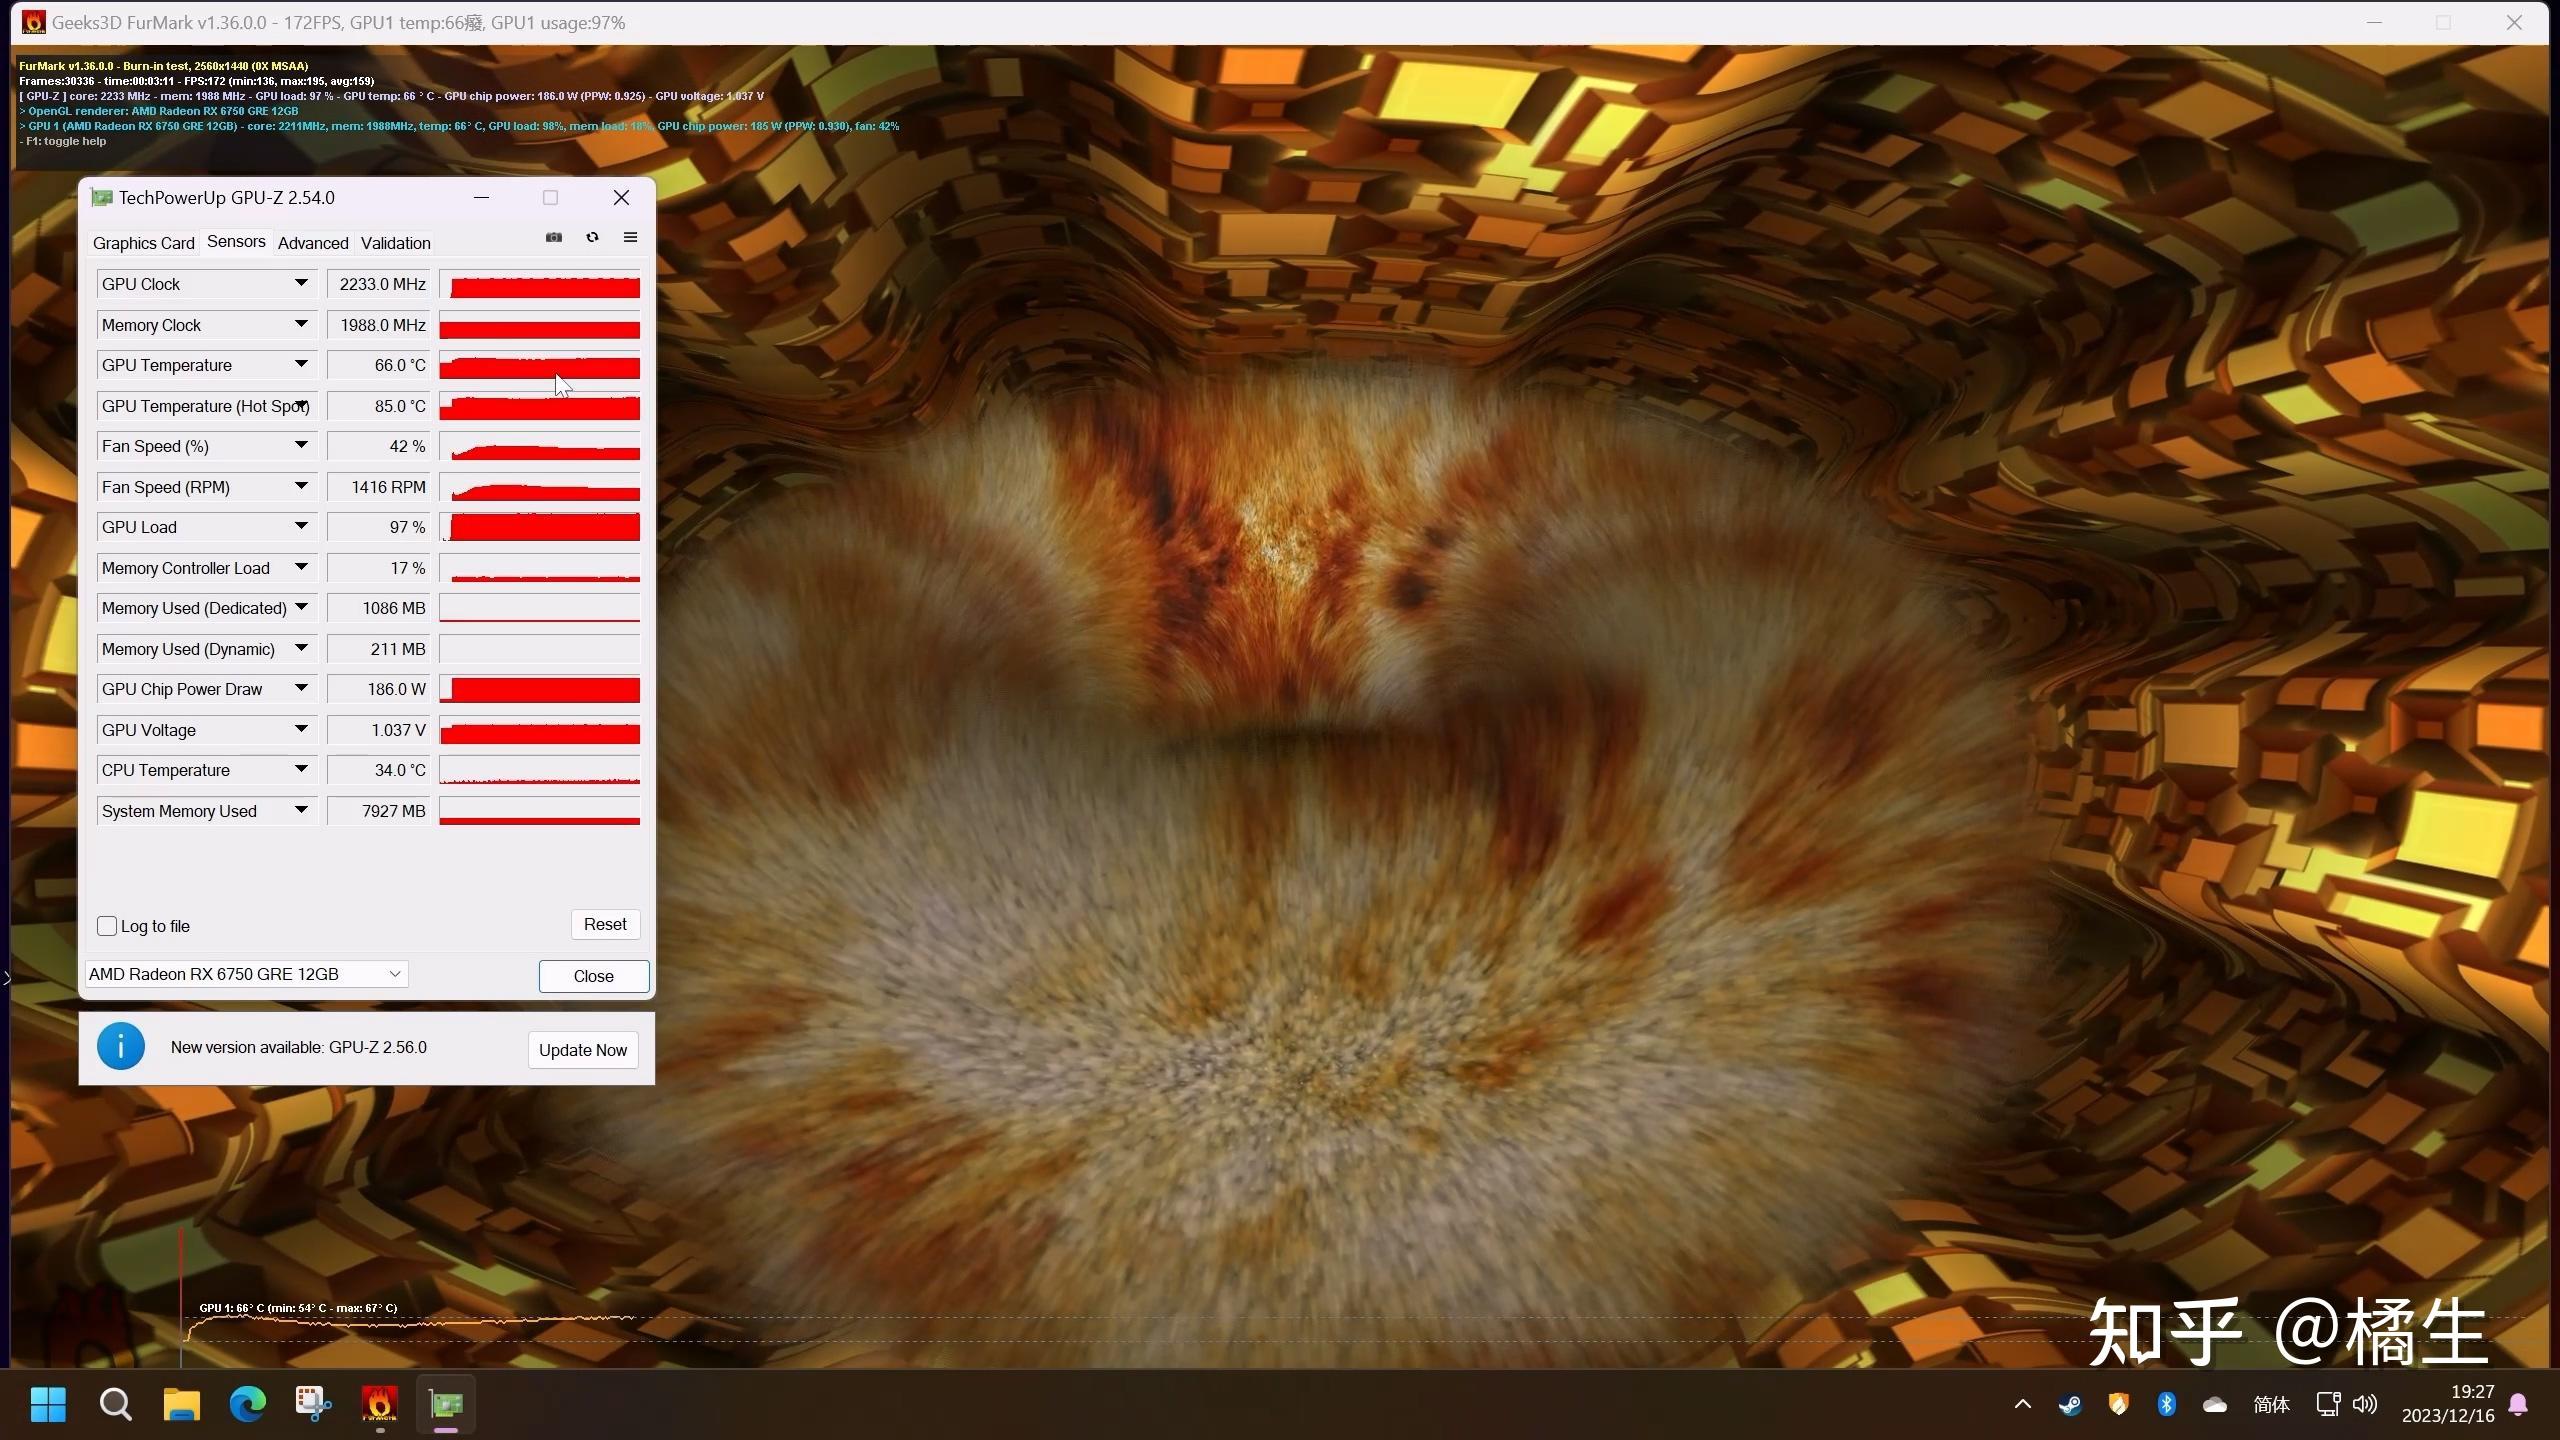
Task: Click the Reset button in Sensors
Action: (x=603, y=923)
